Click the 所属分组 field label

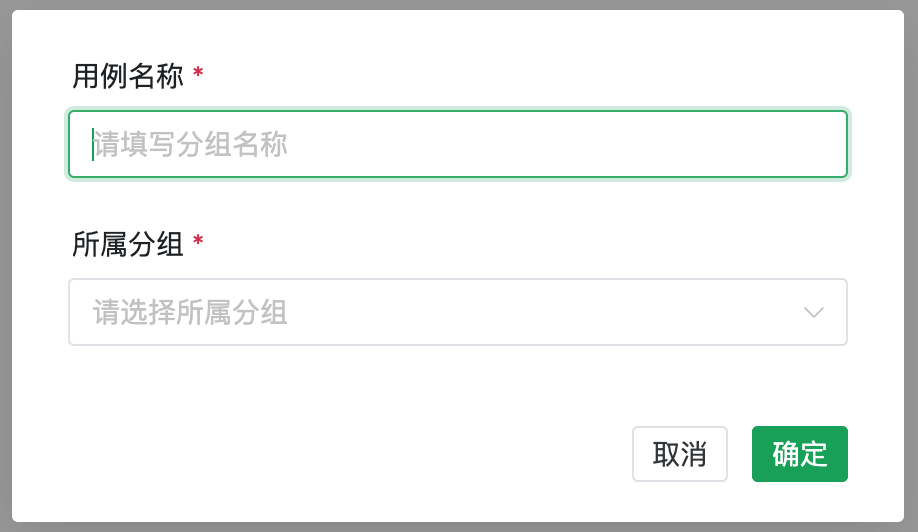pyautogui.click(x=128, y=244)
